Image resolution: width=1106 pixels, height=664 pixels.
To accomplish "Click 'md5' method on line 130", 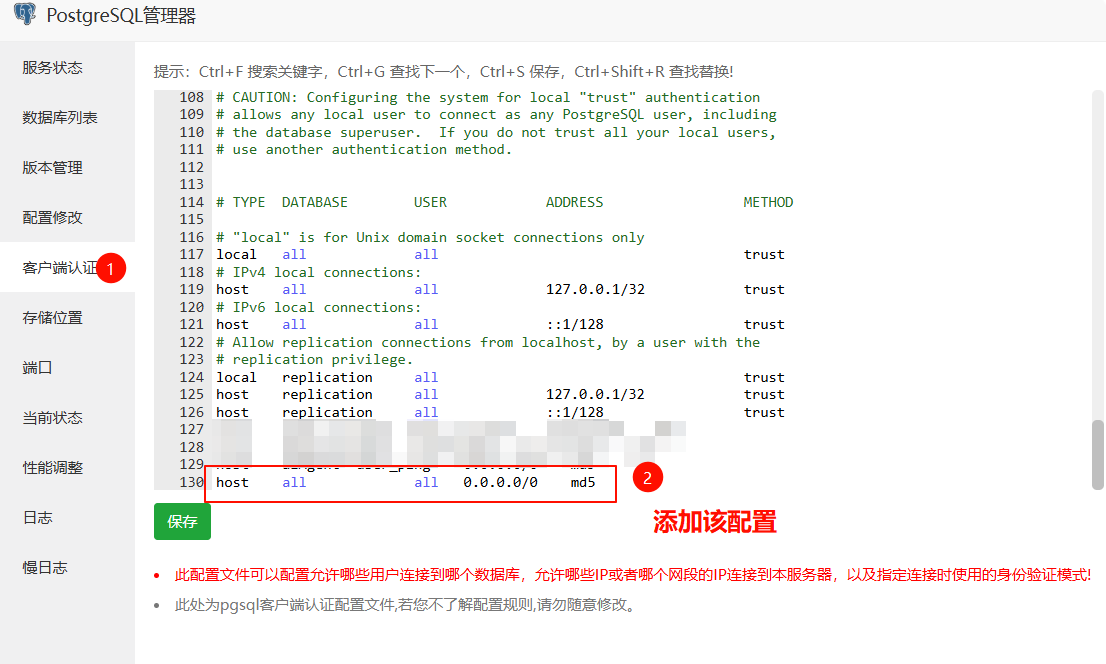I will click(583, 483).
